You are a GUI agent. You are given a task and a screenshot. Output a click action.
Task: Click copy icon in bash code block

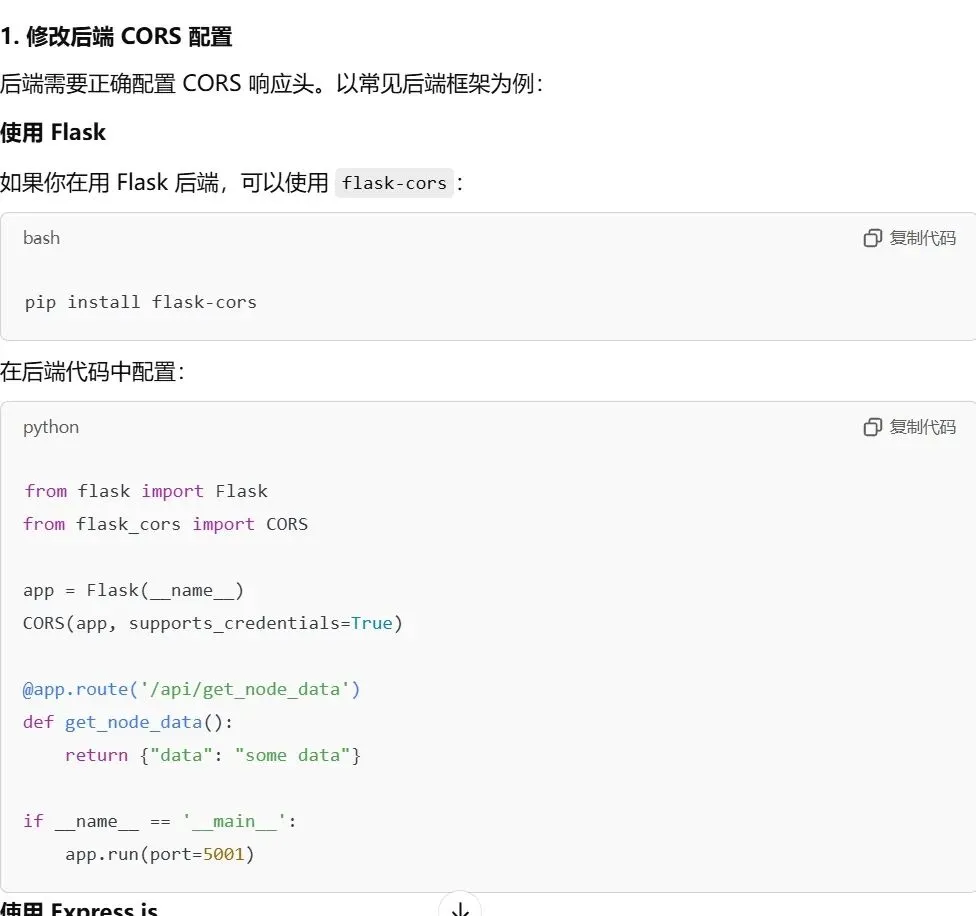pos(873,238)
